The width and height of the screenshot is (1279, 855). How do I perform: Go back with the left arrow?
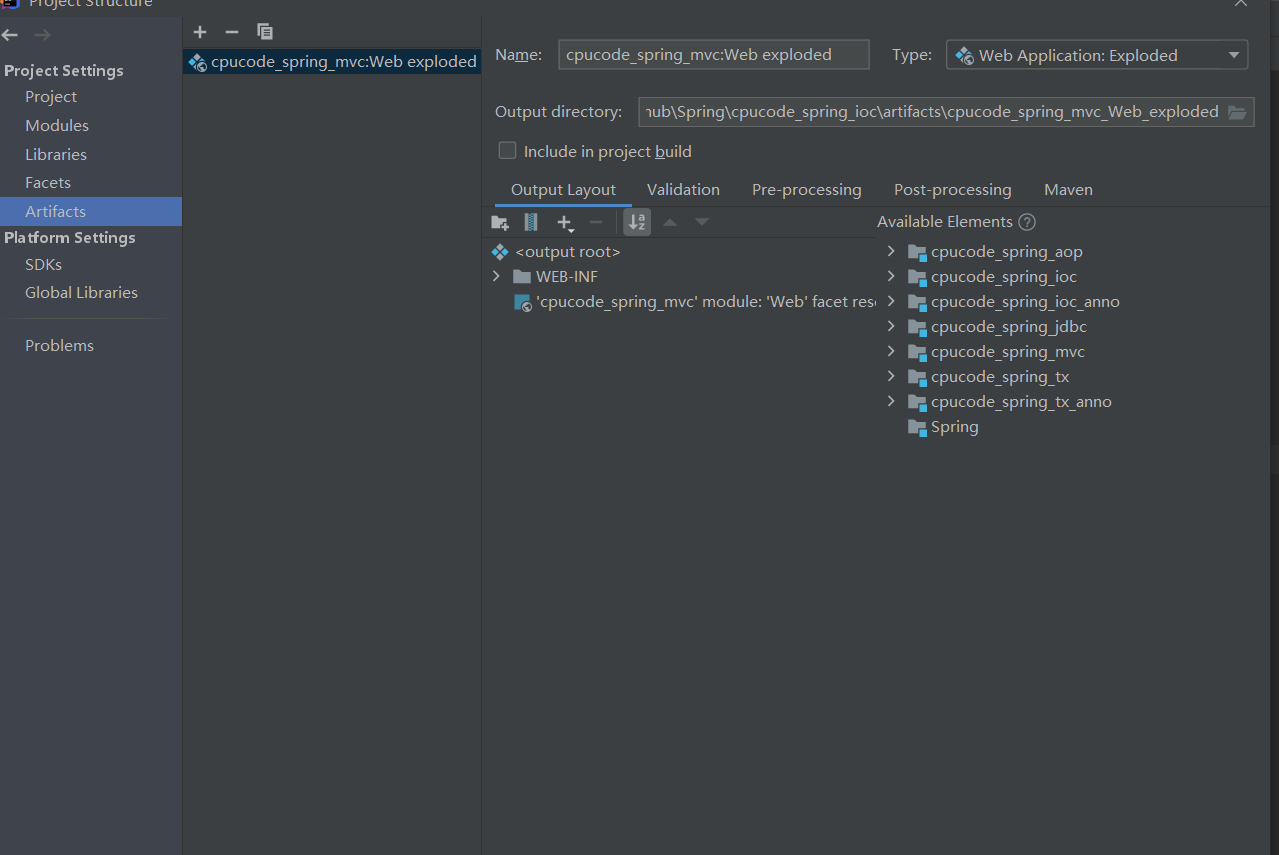point(10,35)
